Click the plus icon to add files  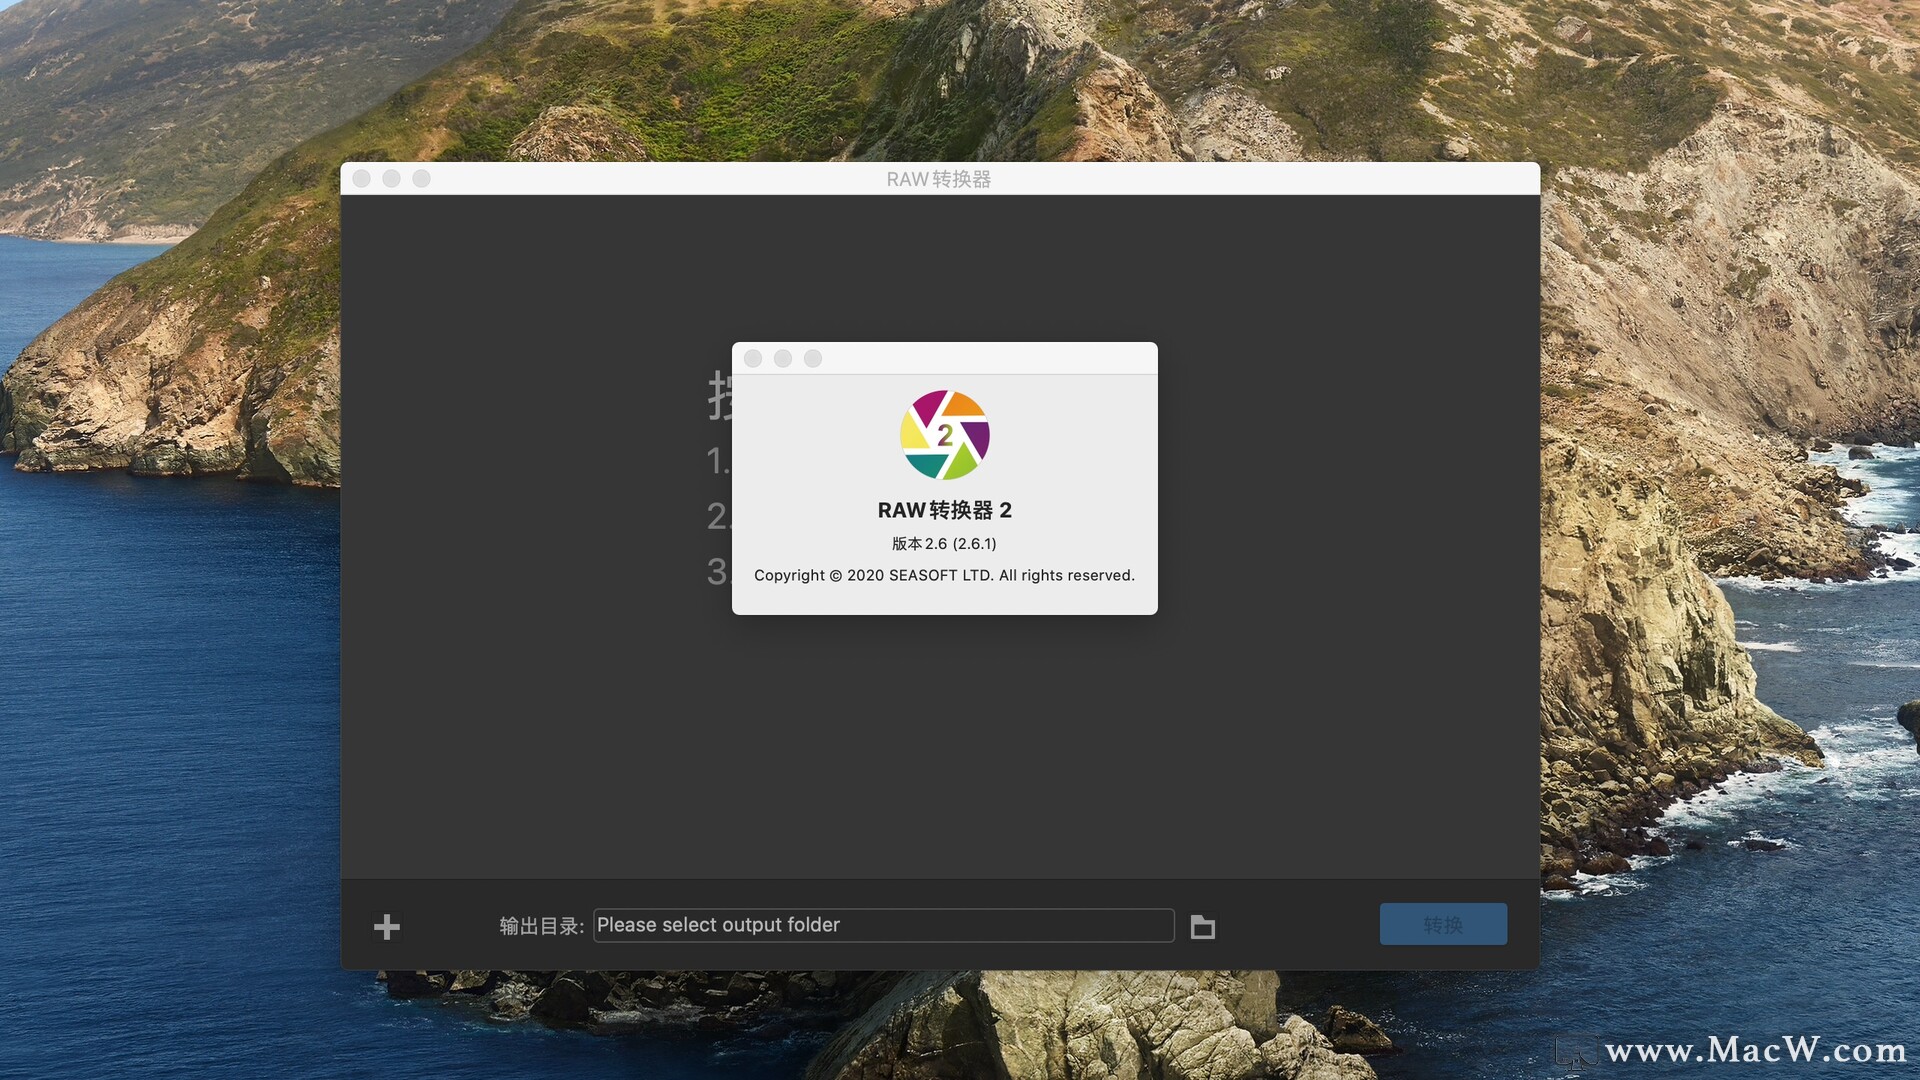tap(387, 927)
